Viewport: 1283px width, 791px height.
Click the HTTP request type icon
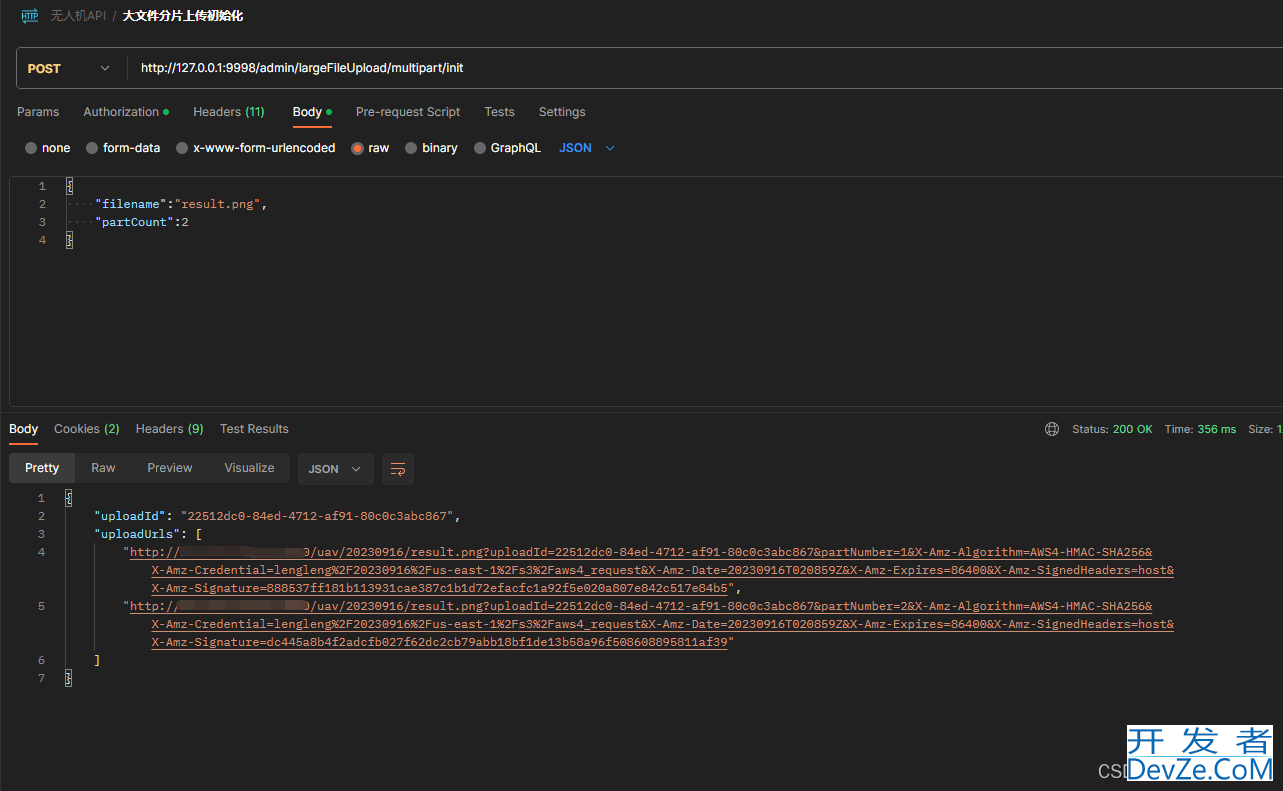(x=29, y=16)
